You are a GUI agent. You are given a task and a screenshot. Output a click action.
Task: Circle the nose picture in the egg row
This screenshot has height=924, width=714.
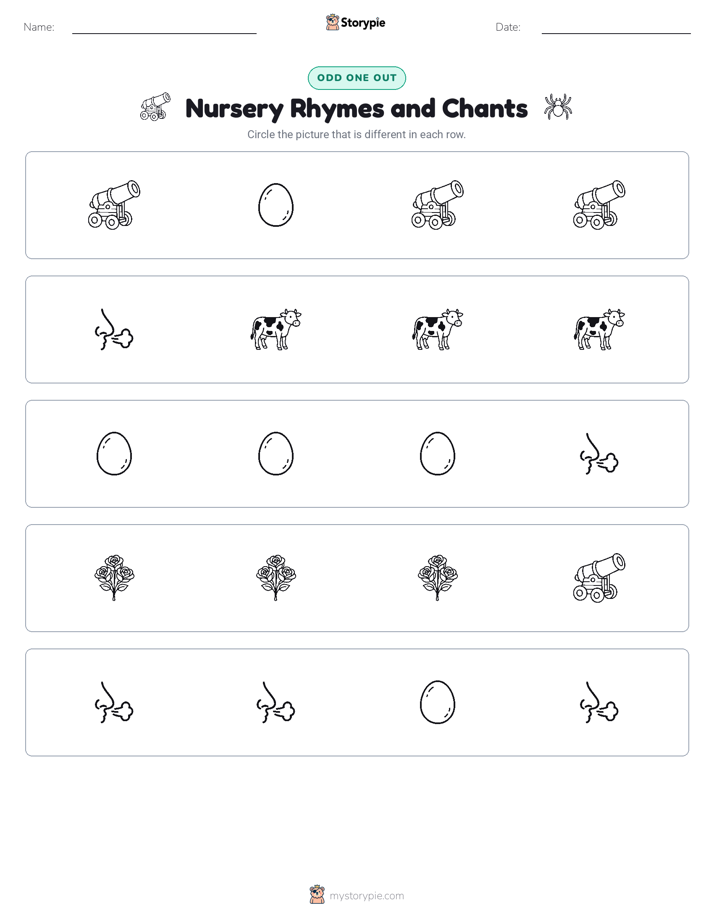[x=599, y=454]
